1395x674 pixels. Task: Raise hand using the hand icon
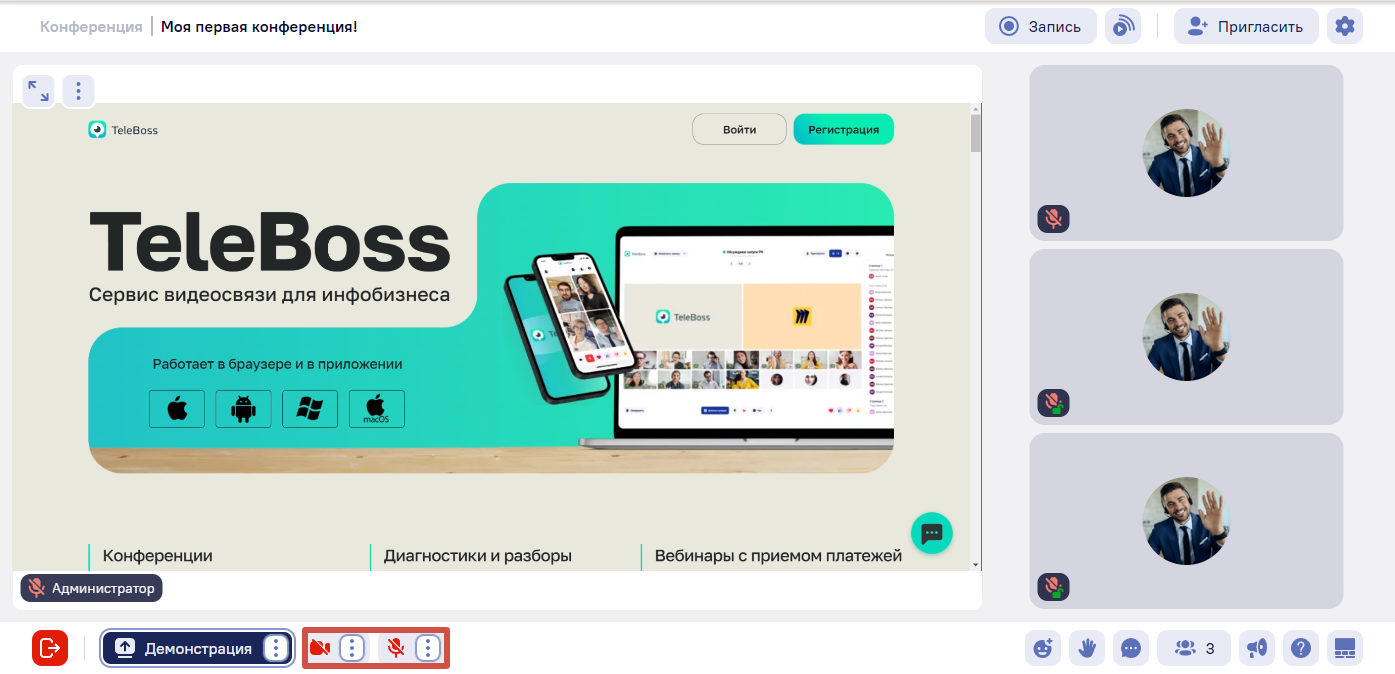[x=1087, y=648]
